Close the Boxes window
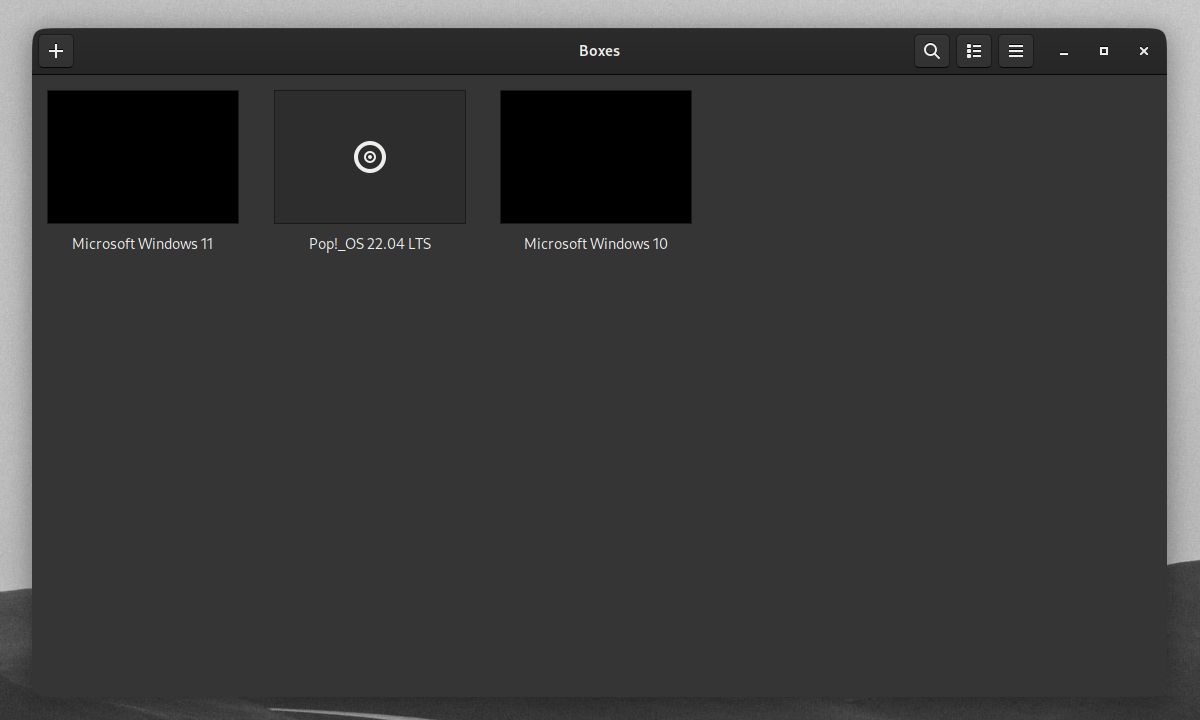The image size is (1200, 720). pos(1144,51)
